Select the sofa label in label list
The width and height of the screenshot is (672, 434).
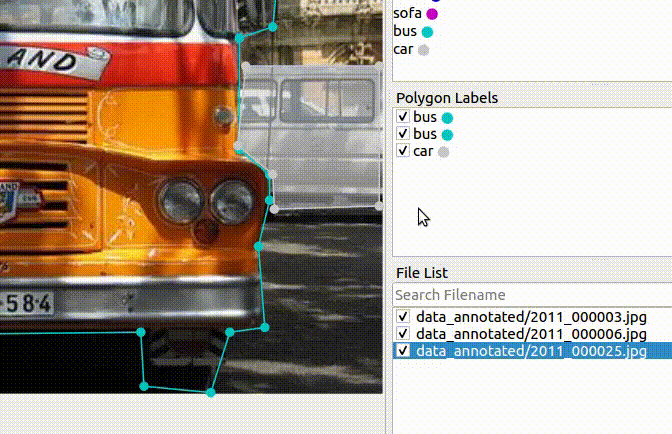pos(407,13)
